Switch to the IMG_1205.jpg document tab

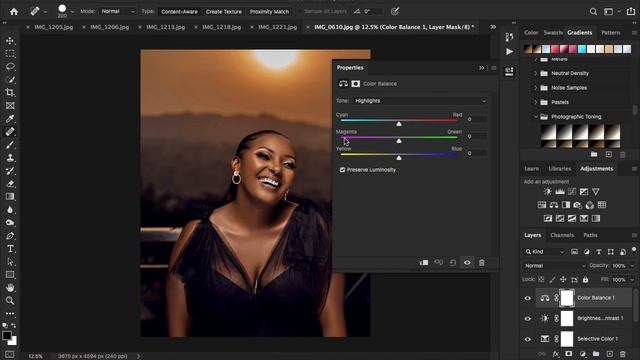[x=53, y=27]
